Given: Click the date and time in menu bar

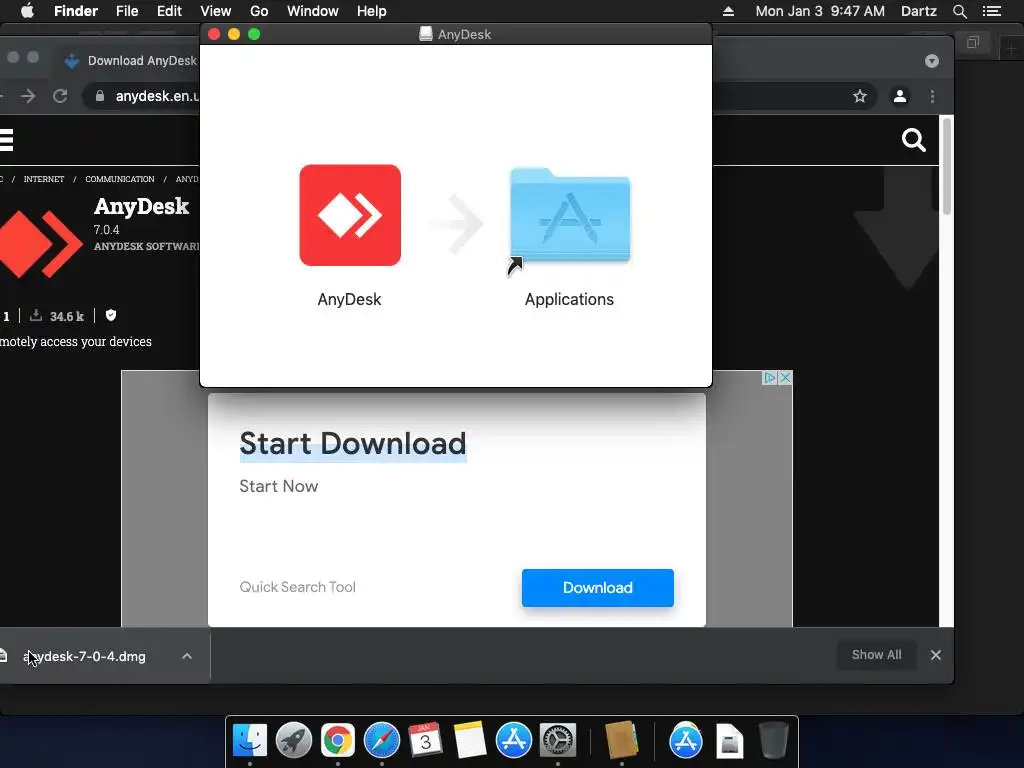Looking at the screenshot, I should coord(820,11).
